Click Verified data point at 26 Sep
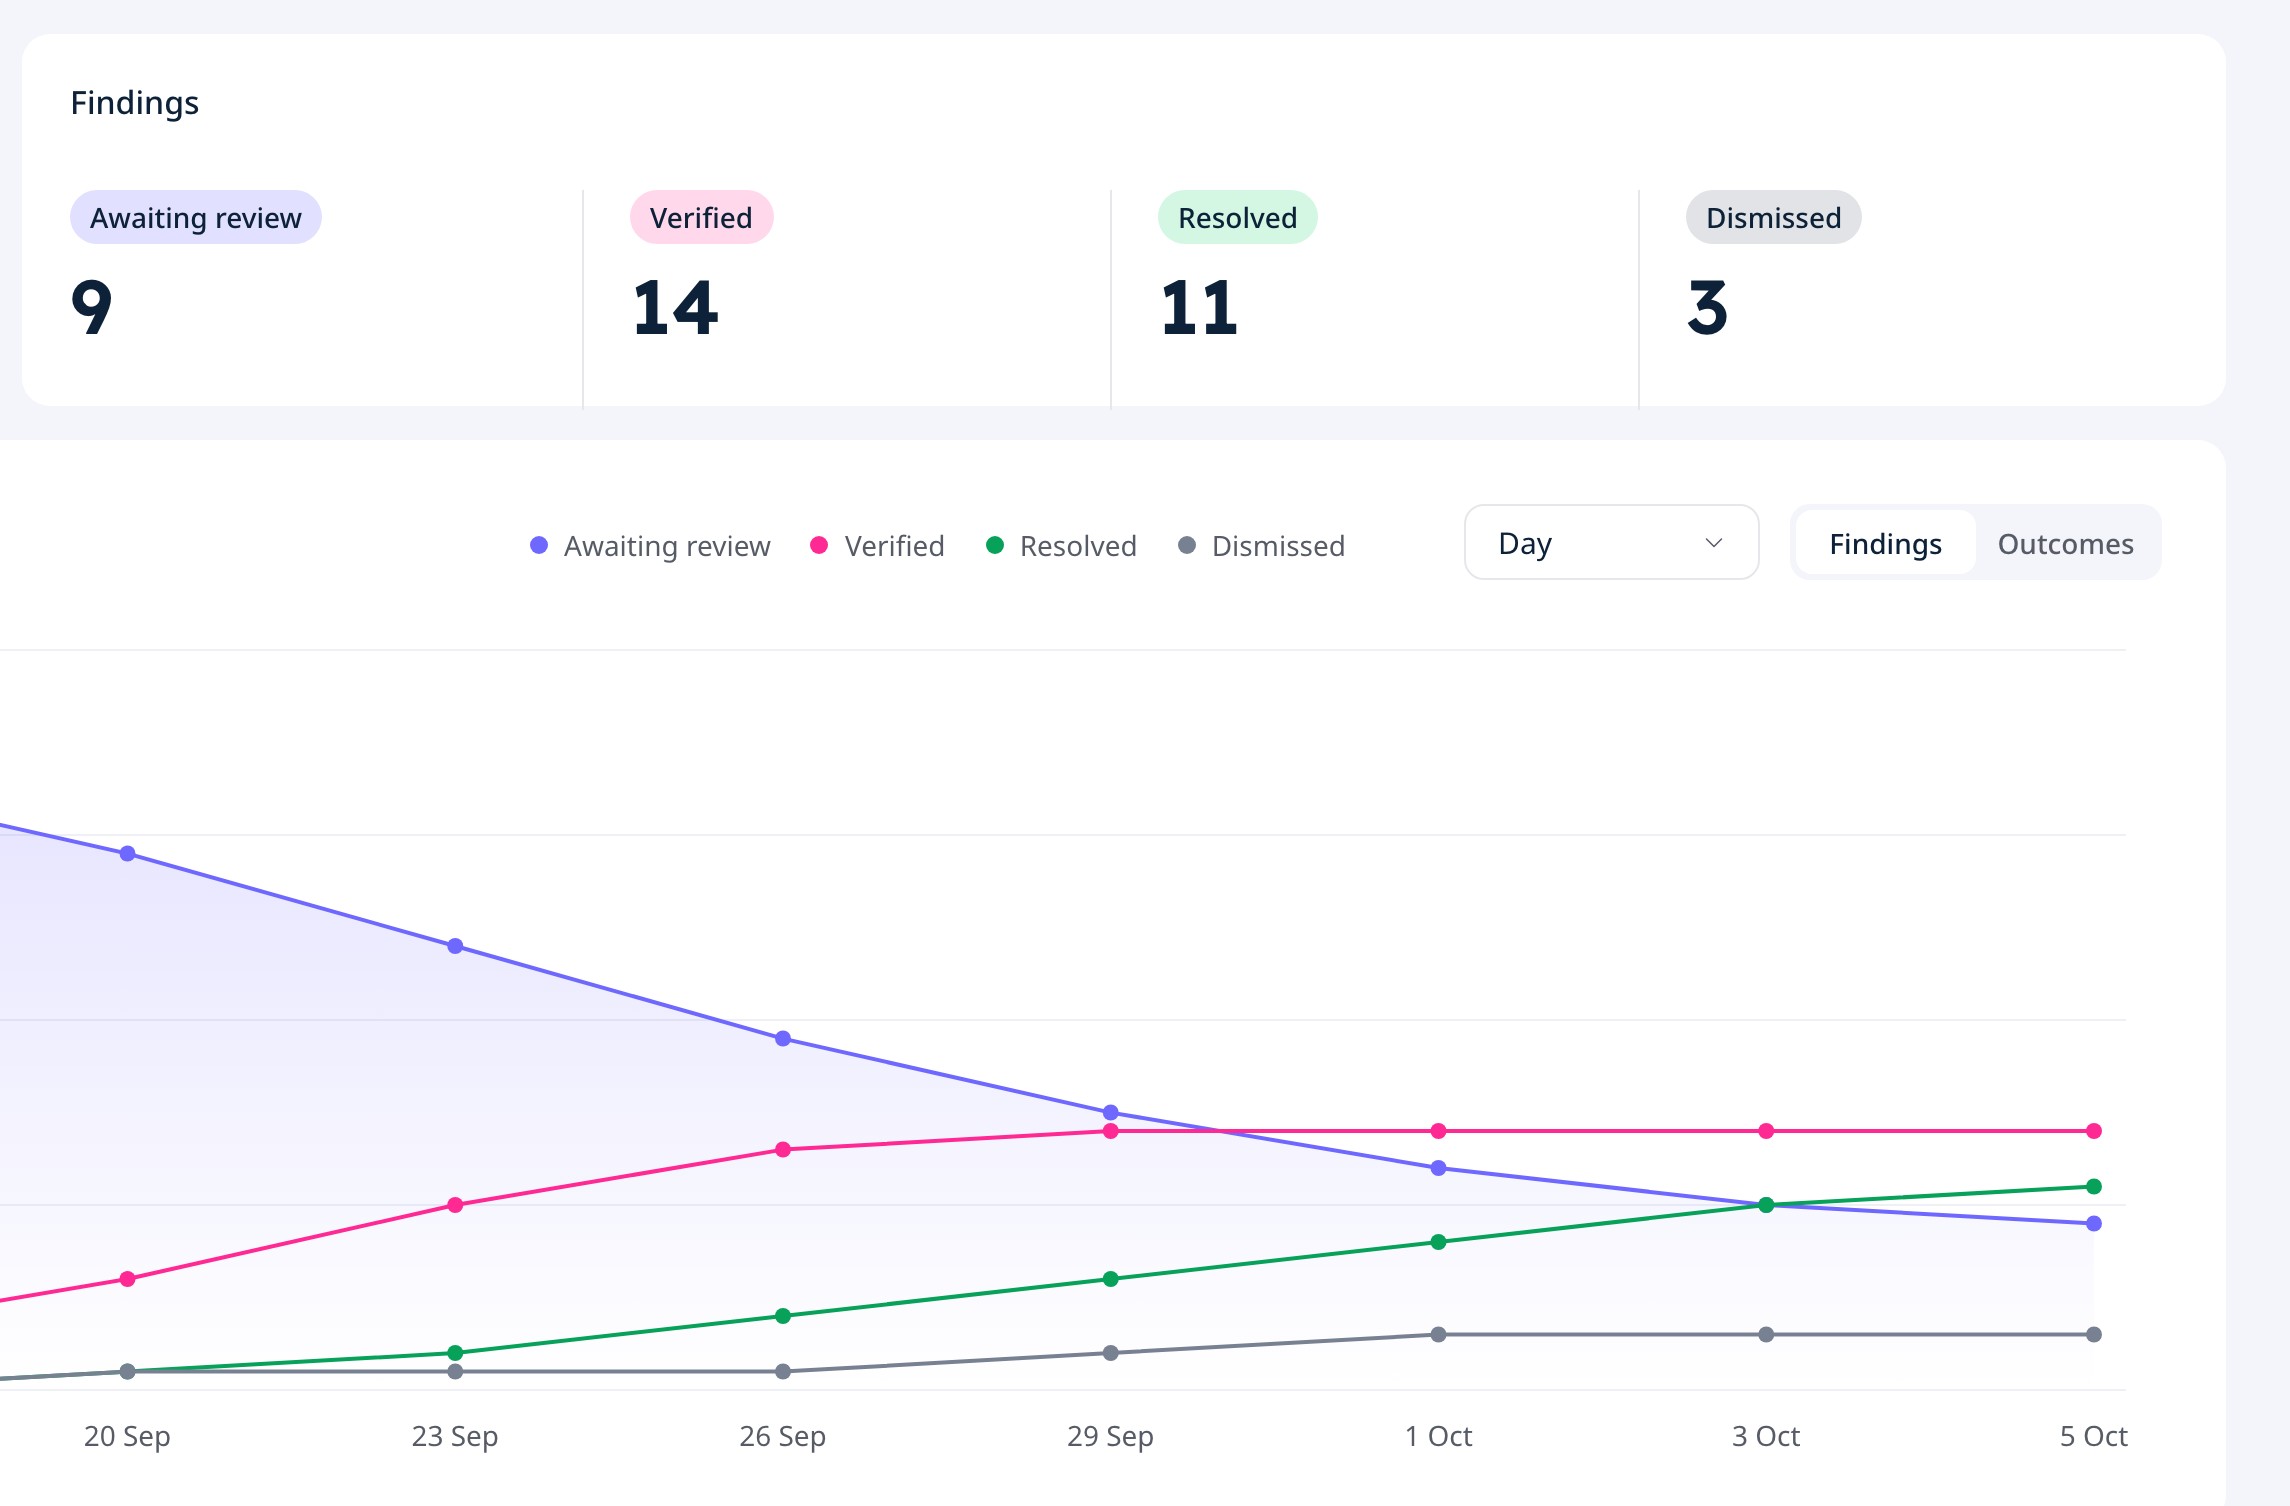 [x=783, y=1150]
